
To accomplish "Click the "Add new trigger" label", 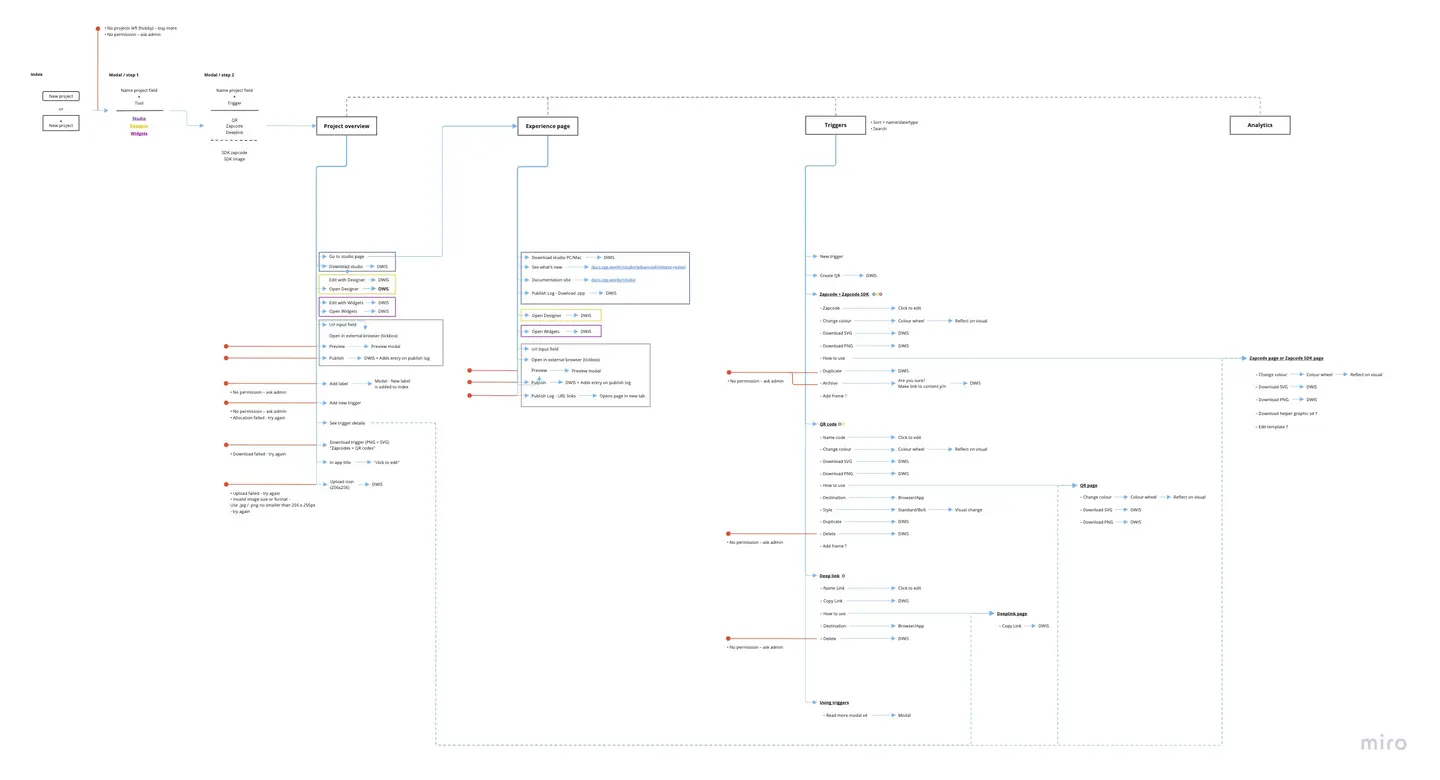I will [x=345, y=403].
